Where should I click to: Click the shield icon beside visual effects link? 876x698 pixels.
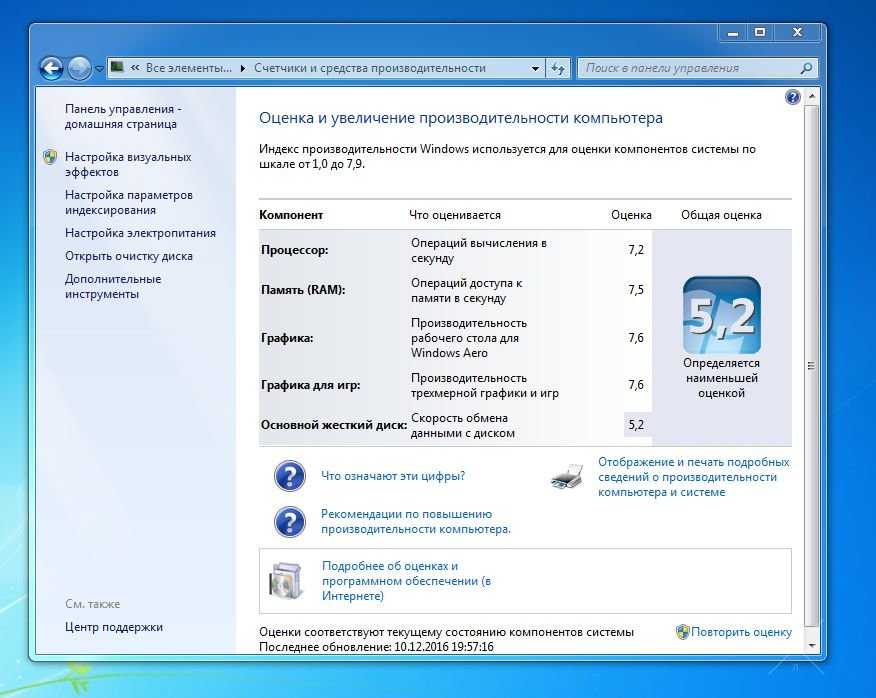point(50,156)
